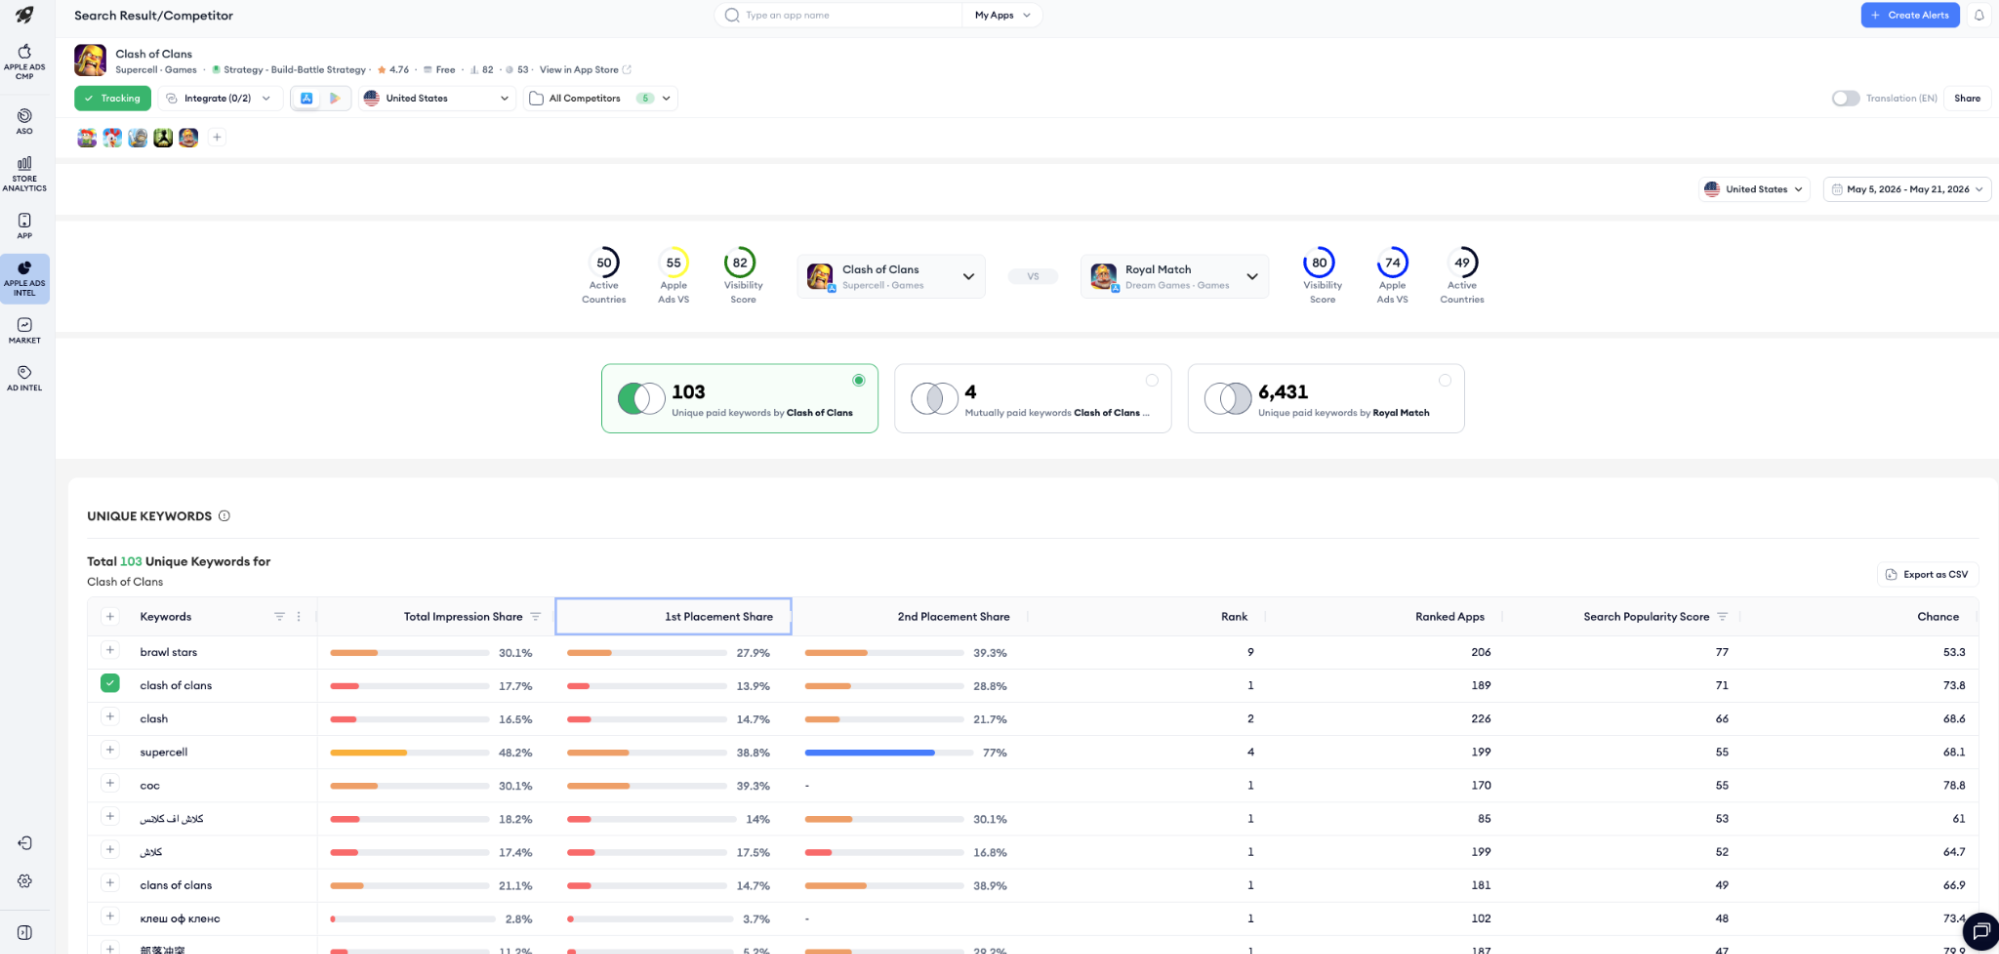The height and width of the screenshot is (954, 1999).
Task: Click the app name search field
Action: coord(840,15)
